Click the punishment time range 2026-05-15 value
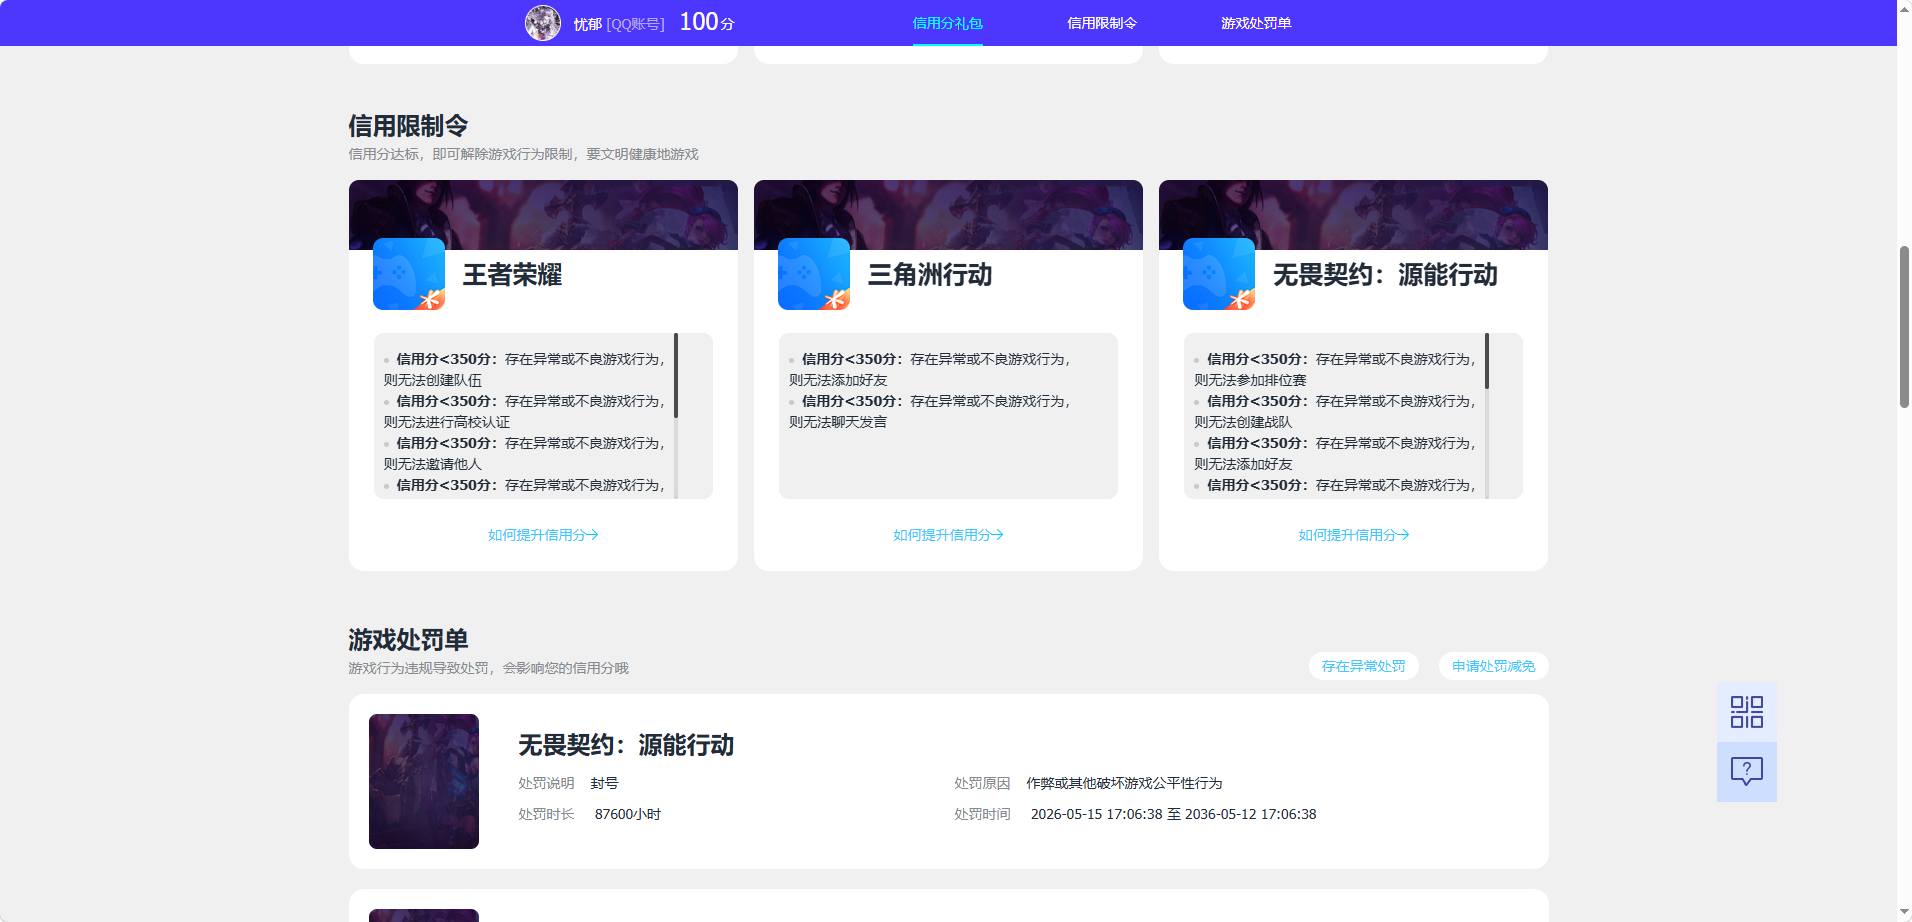 pos(1173,814)
